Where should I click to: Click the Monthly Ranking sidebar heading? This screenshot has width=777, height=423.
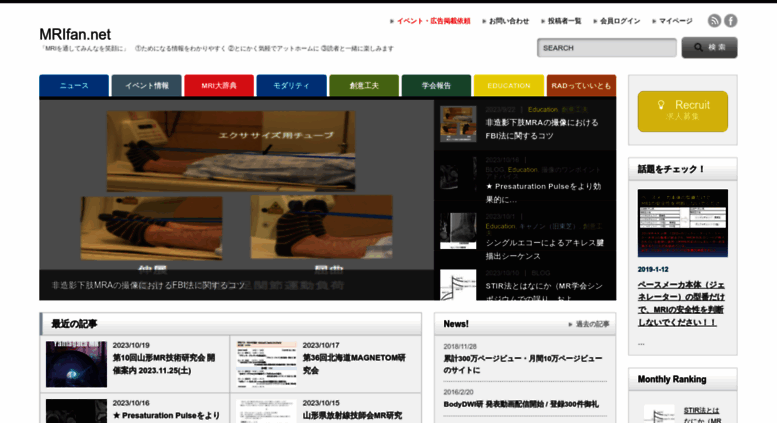[x=672, y=379]
